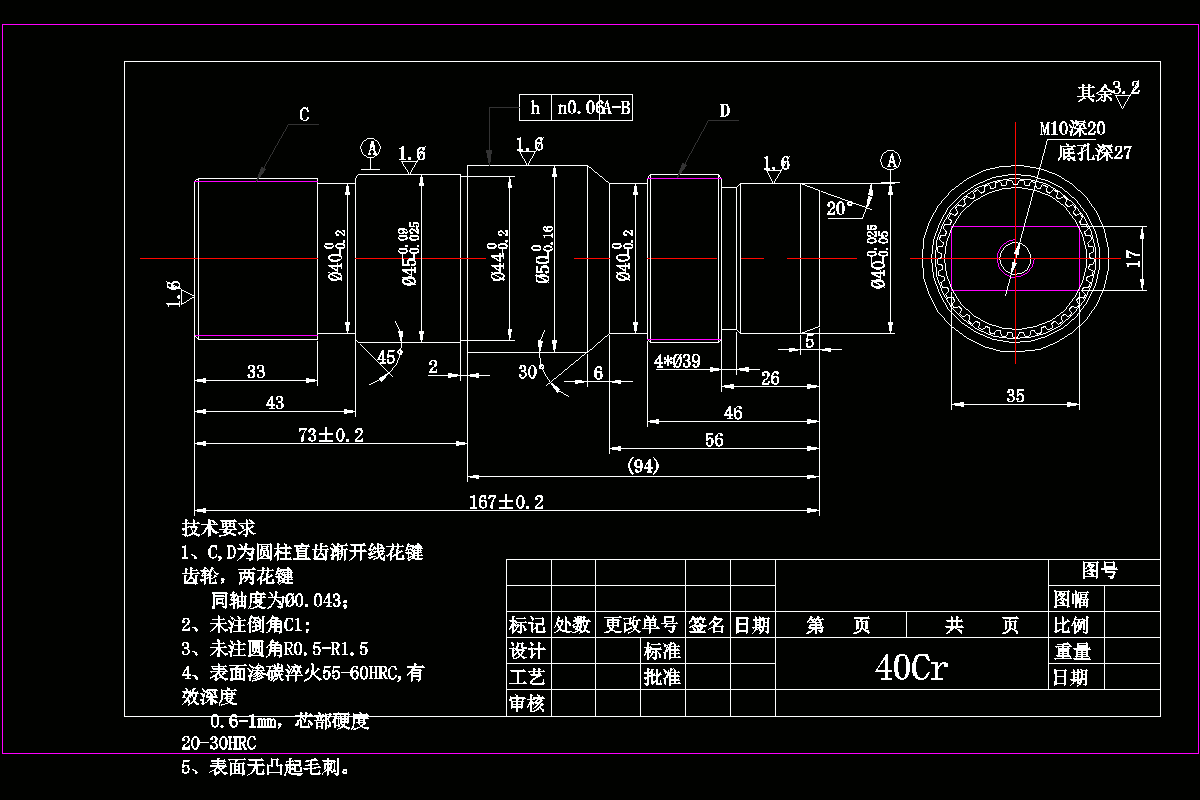Click the 40Cr material text
Image resolution: width=1200 pixels, height=800 pixels.
[911, 667]
